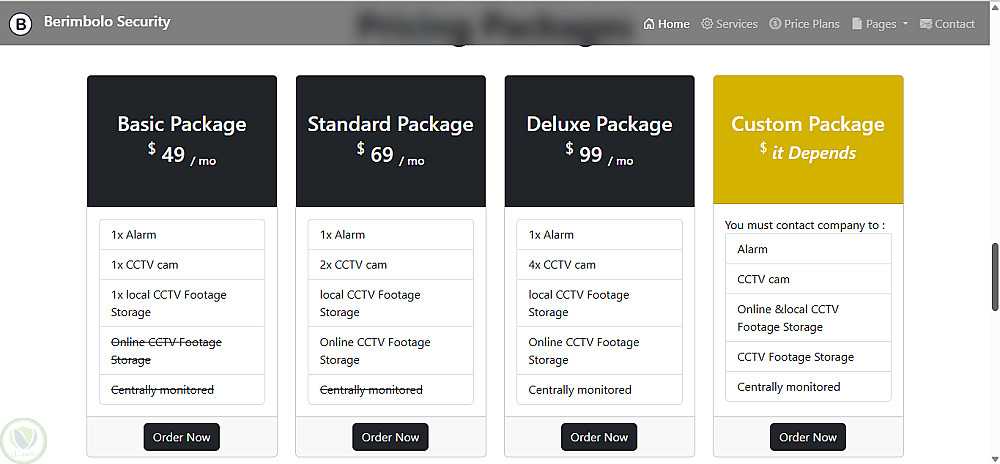This screenshot has height=464, width=1000.
Task: Click the Price Plans dollar icon
Action: coord(775,24)
